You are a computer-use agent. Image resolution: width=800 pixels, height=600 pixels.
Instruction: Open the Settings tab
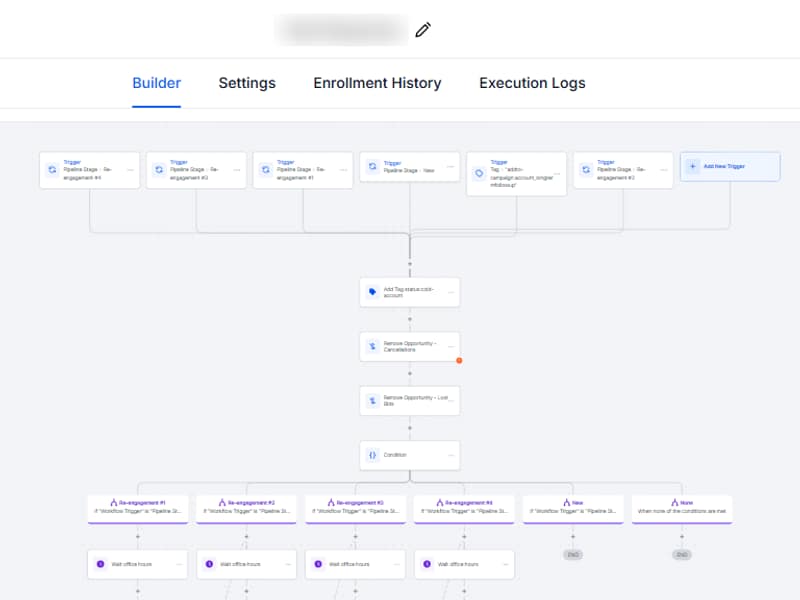[247, 83]
